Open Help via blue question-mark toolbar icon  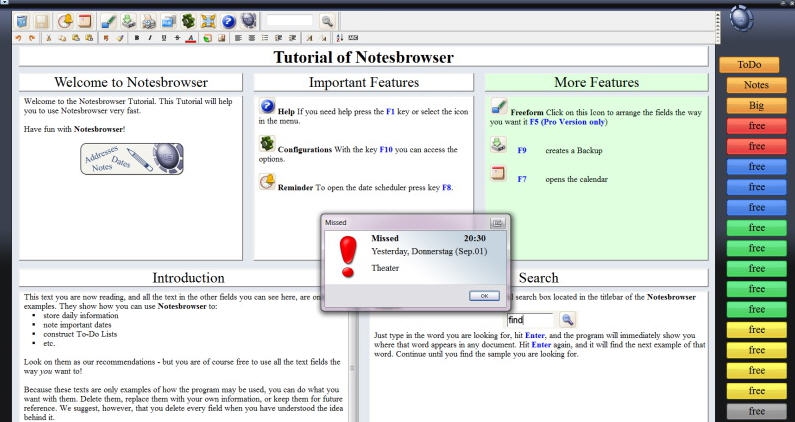coord(229,21)
